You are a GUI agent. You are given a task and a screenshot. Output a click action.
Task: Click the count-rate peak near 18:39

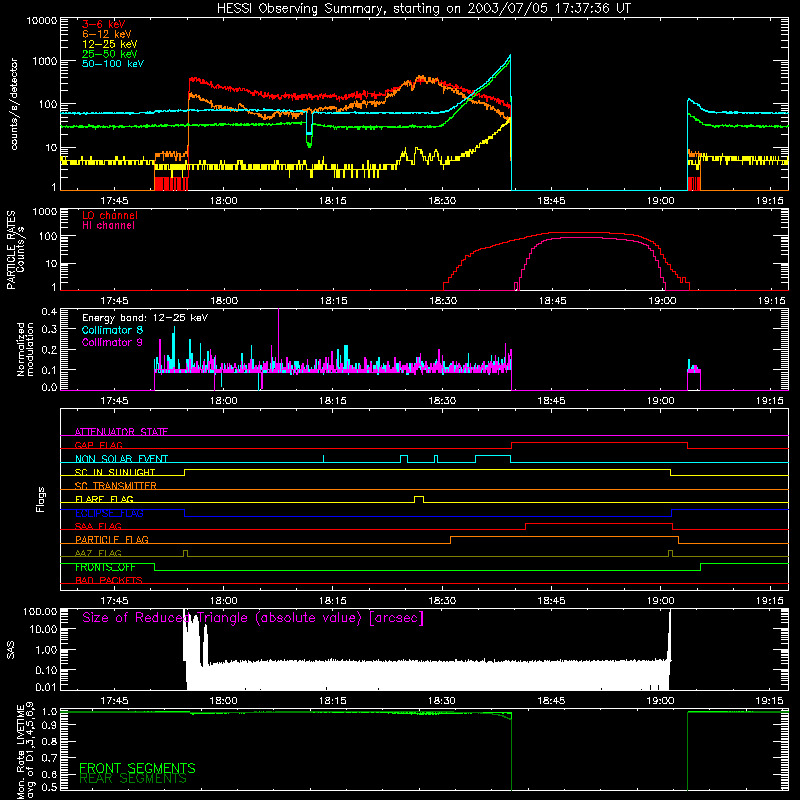click(509, 57)
